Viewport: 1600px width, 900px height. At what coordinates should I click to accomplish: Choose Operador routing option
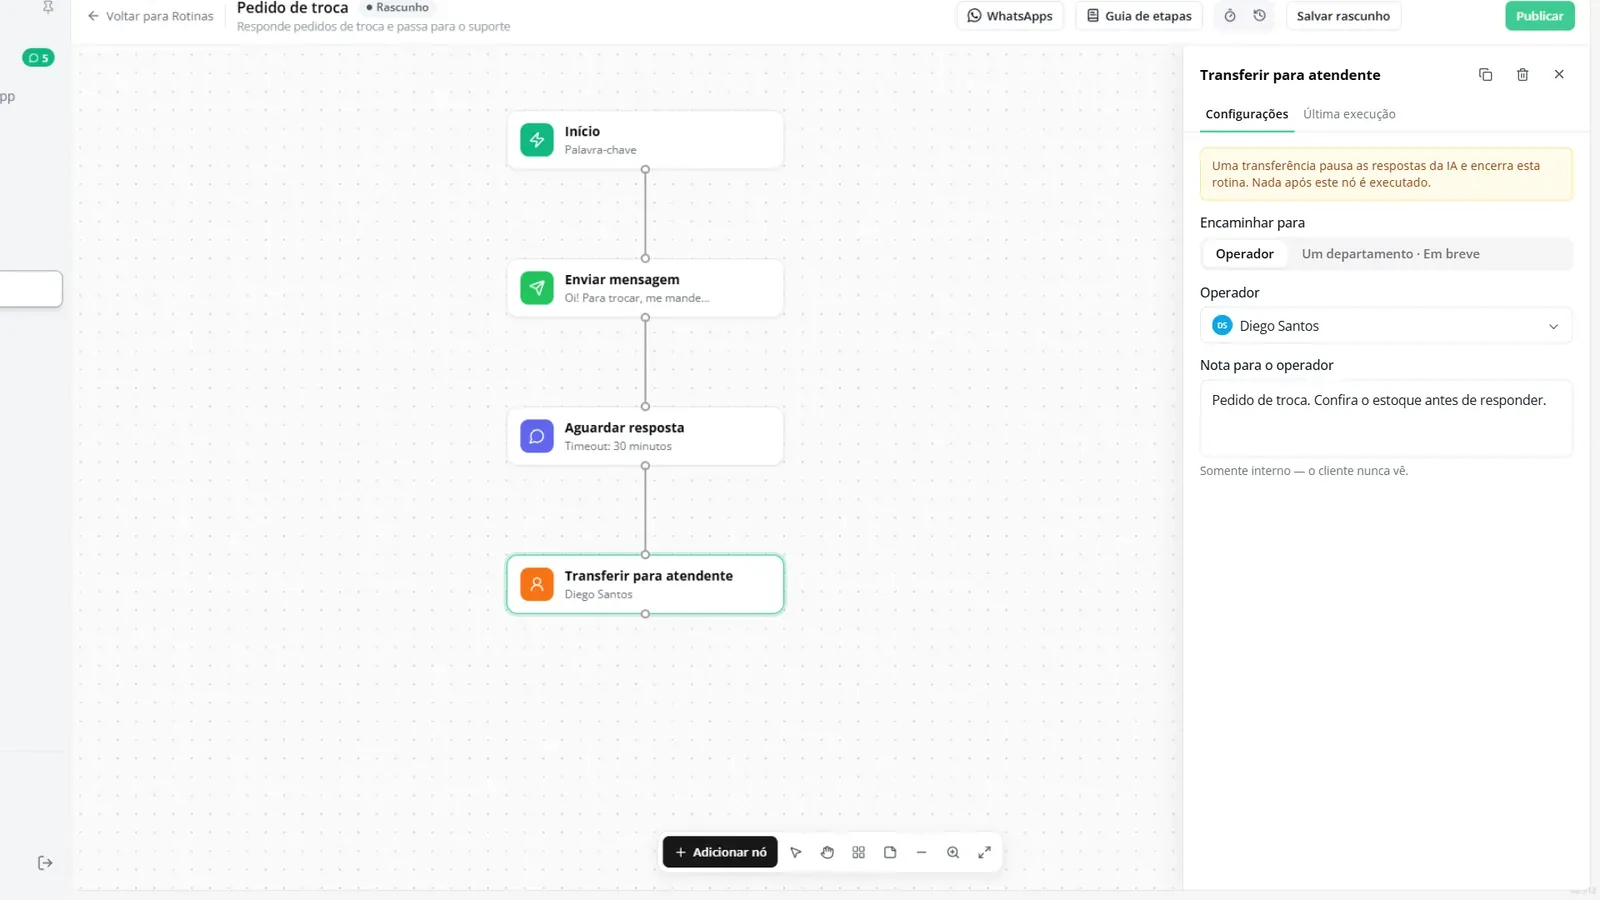coord(1244,254)
